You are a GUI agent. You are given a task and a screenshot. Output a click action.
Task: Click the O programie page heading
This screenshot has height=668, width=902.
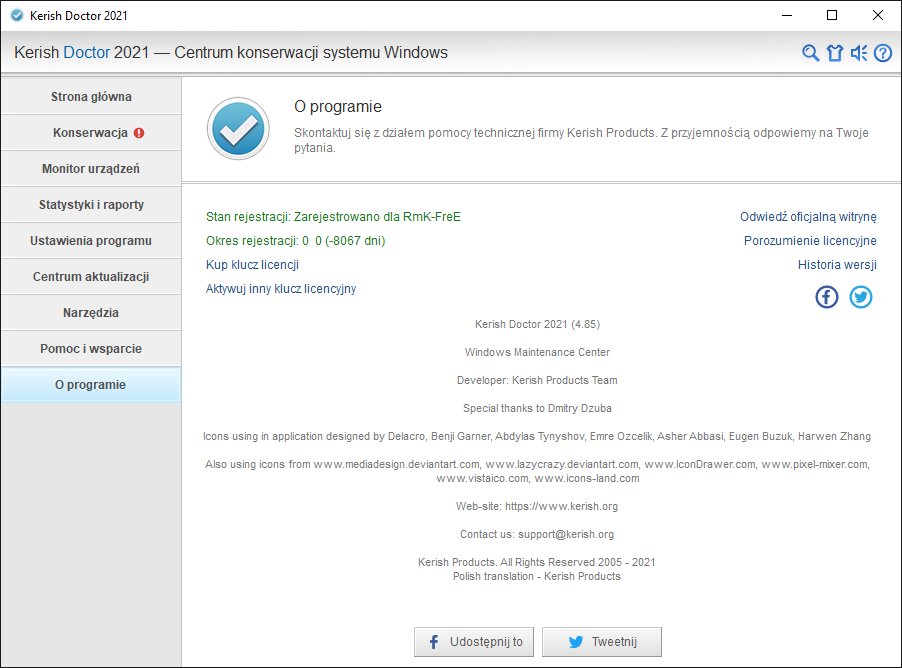[338, 106]
